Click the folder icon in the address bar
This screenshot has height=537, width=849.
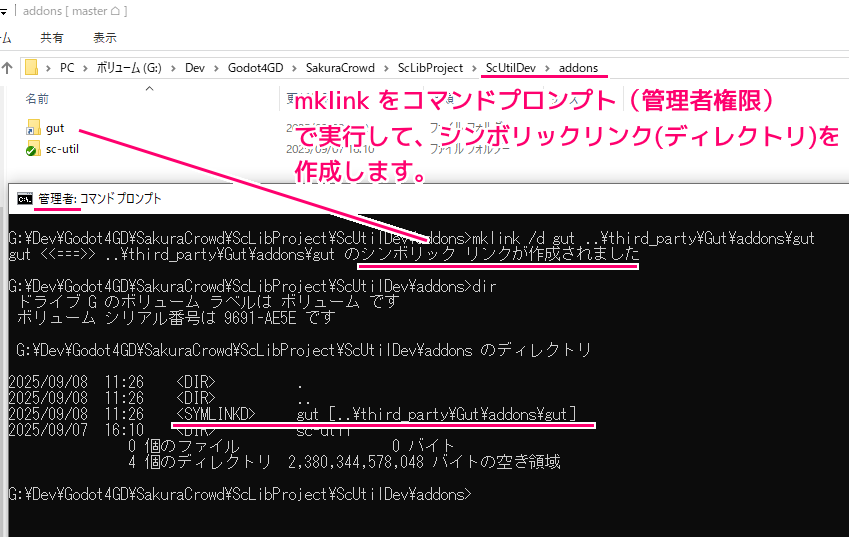pyautogui.click(x=31, y=68)
